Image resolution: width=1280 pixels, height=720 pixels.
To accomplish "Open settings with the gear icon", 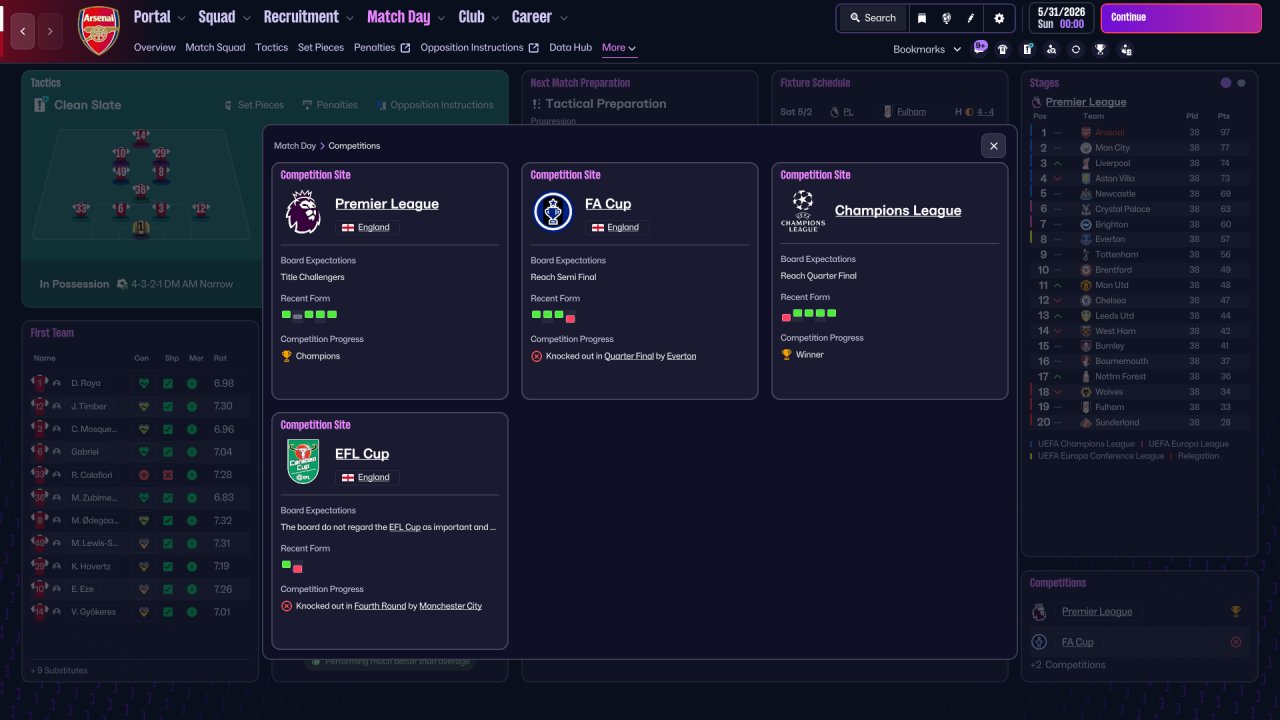I will 999,18.
